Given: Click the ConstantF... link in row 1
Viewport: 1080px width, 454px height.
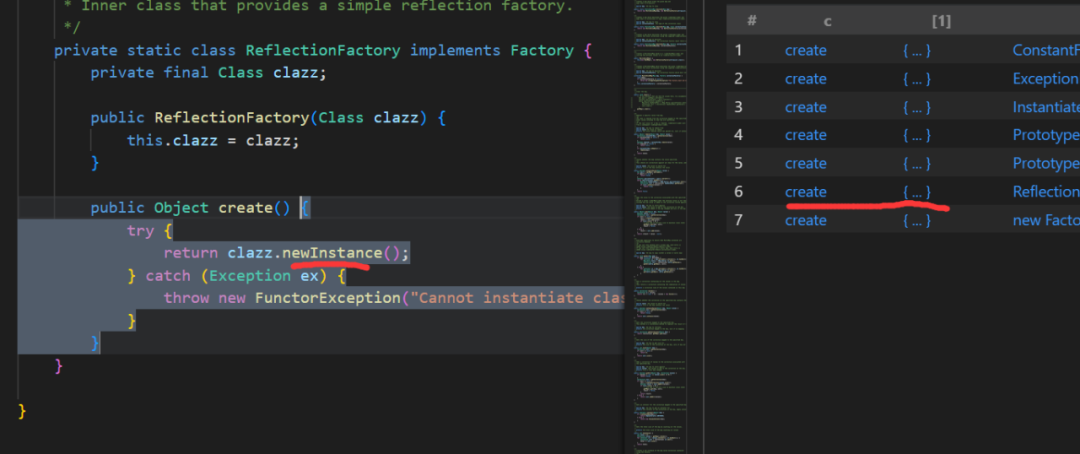Looking at the screenshot, I should point(1046,50).
